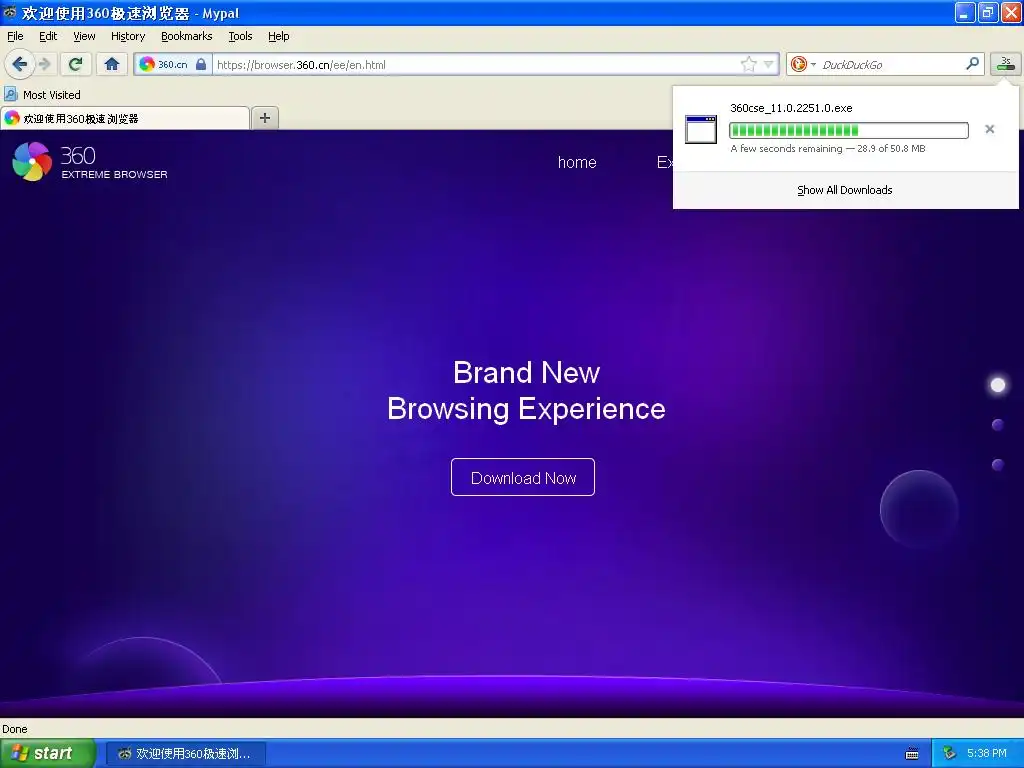Open a new tab with plus button
The height and width of the screenshot is (768, 1024).
pos(264,118)
